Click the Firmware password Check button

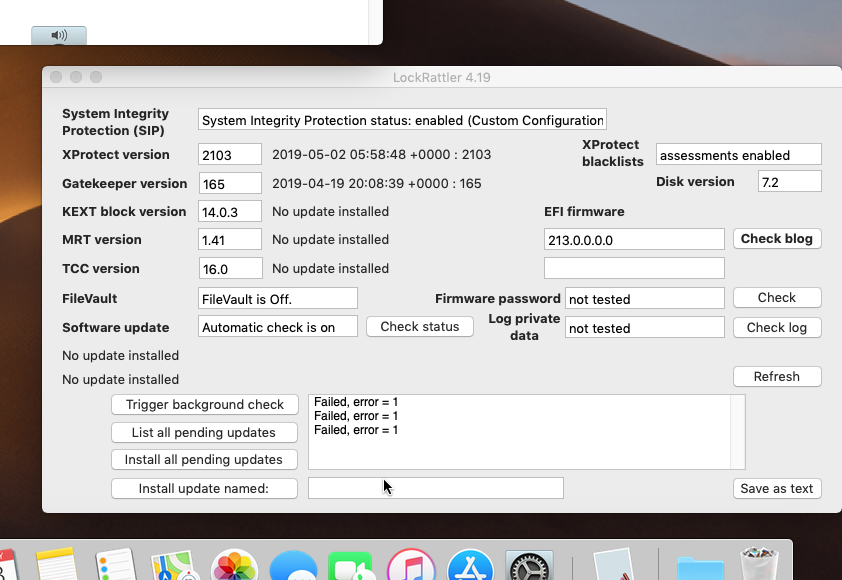coord(777,298)
